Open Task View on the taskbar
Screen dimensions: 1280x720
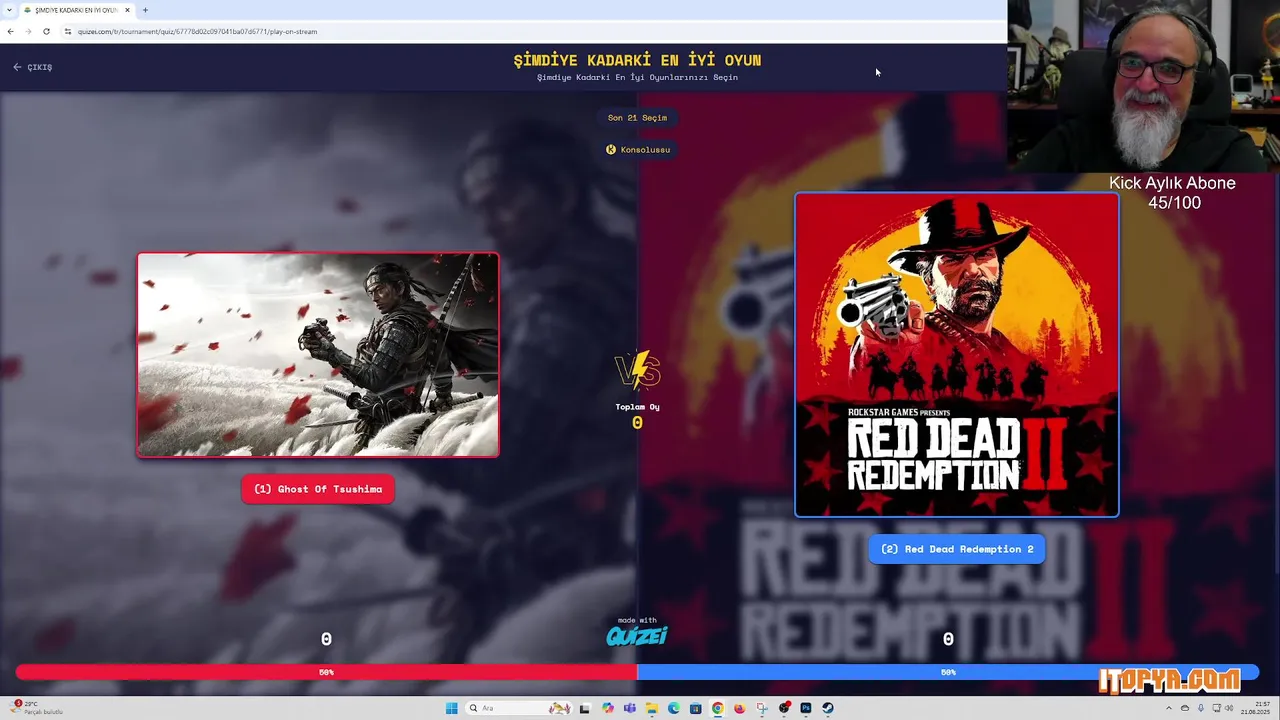[584, 708]
